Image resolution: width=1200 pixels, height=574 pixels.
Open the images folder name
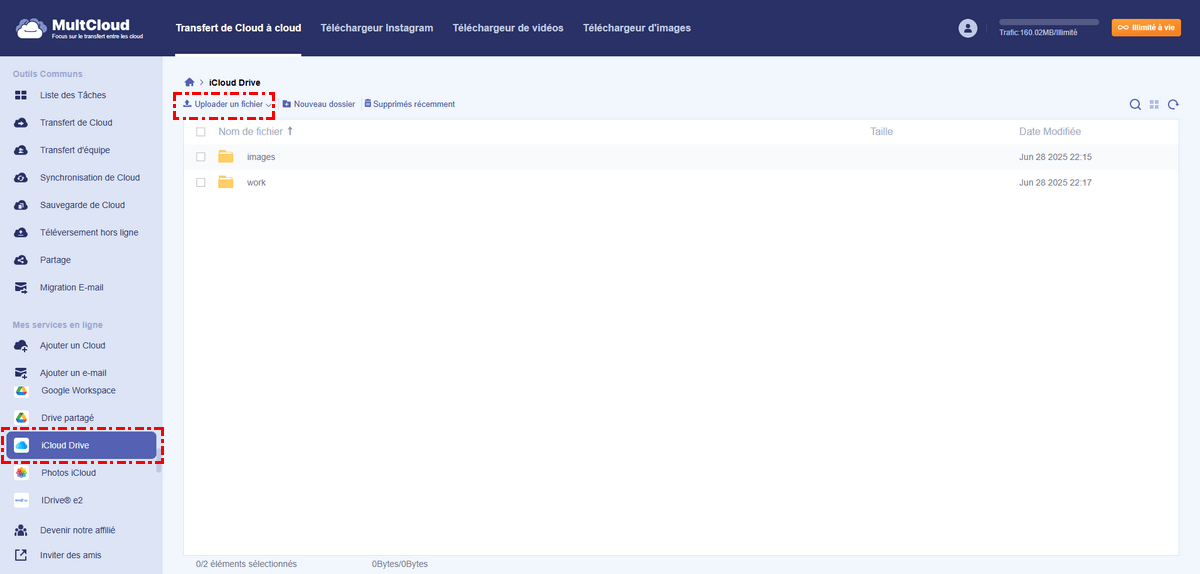[261, 157]
